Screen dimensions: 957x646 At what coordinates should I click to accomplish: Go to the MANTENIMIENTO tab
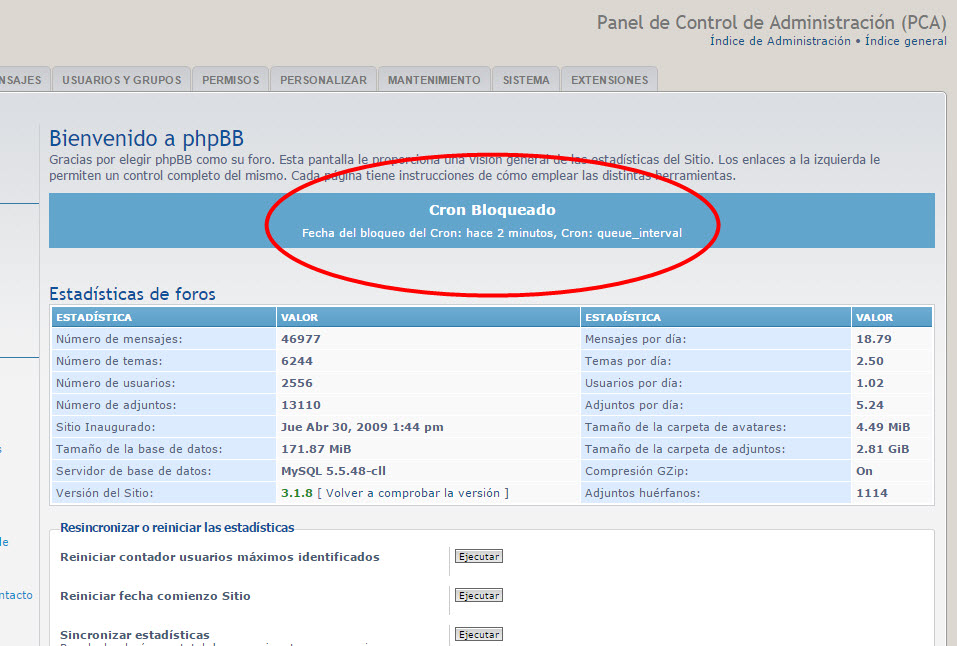click(434, 80)
